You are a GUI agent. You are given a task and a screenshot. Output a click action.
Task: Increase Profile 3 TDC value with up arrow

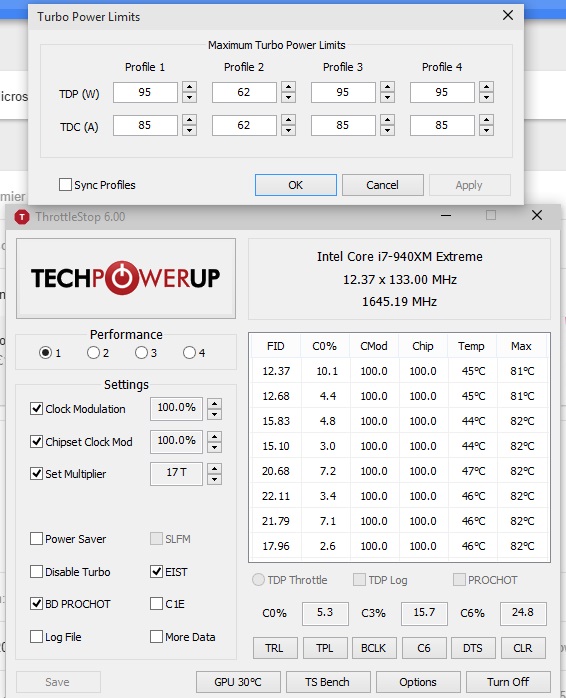(x=387, y=120)
